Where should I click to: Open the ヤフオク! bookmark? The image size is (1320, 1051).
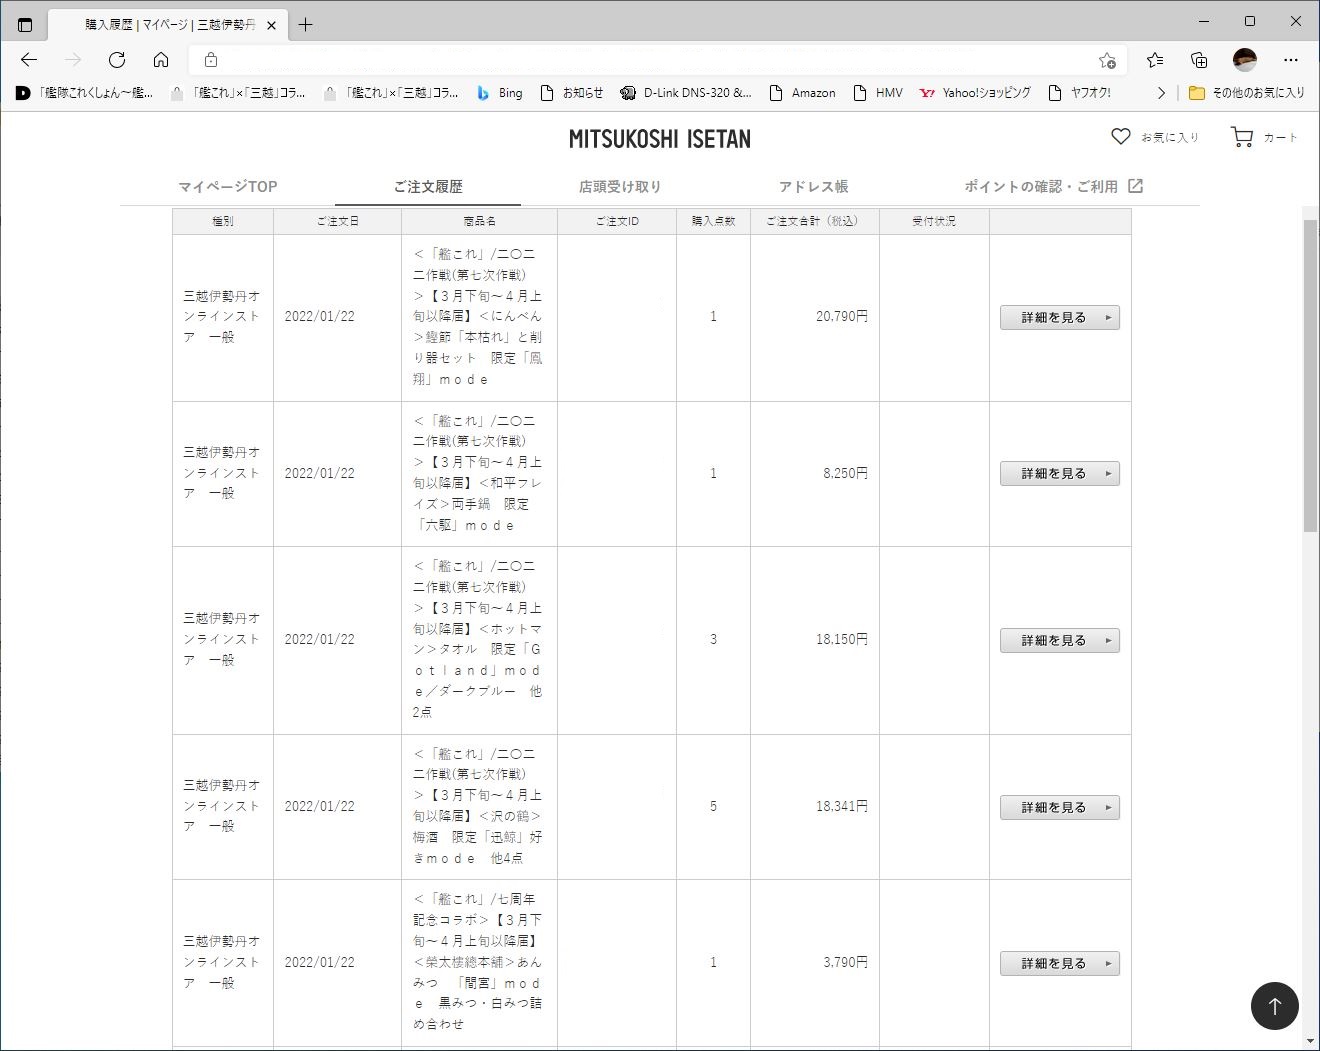click(1079, 93)
